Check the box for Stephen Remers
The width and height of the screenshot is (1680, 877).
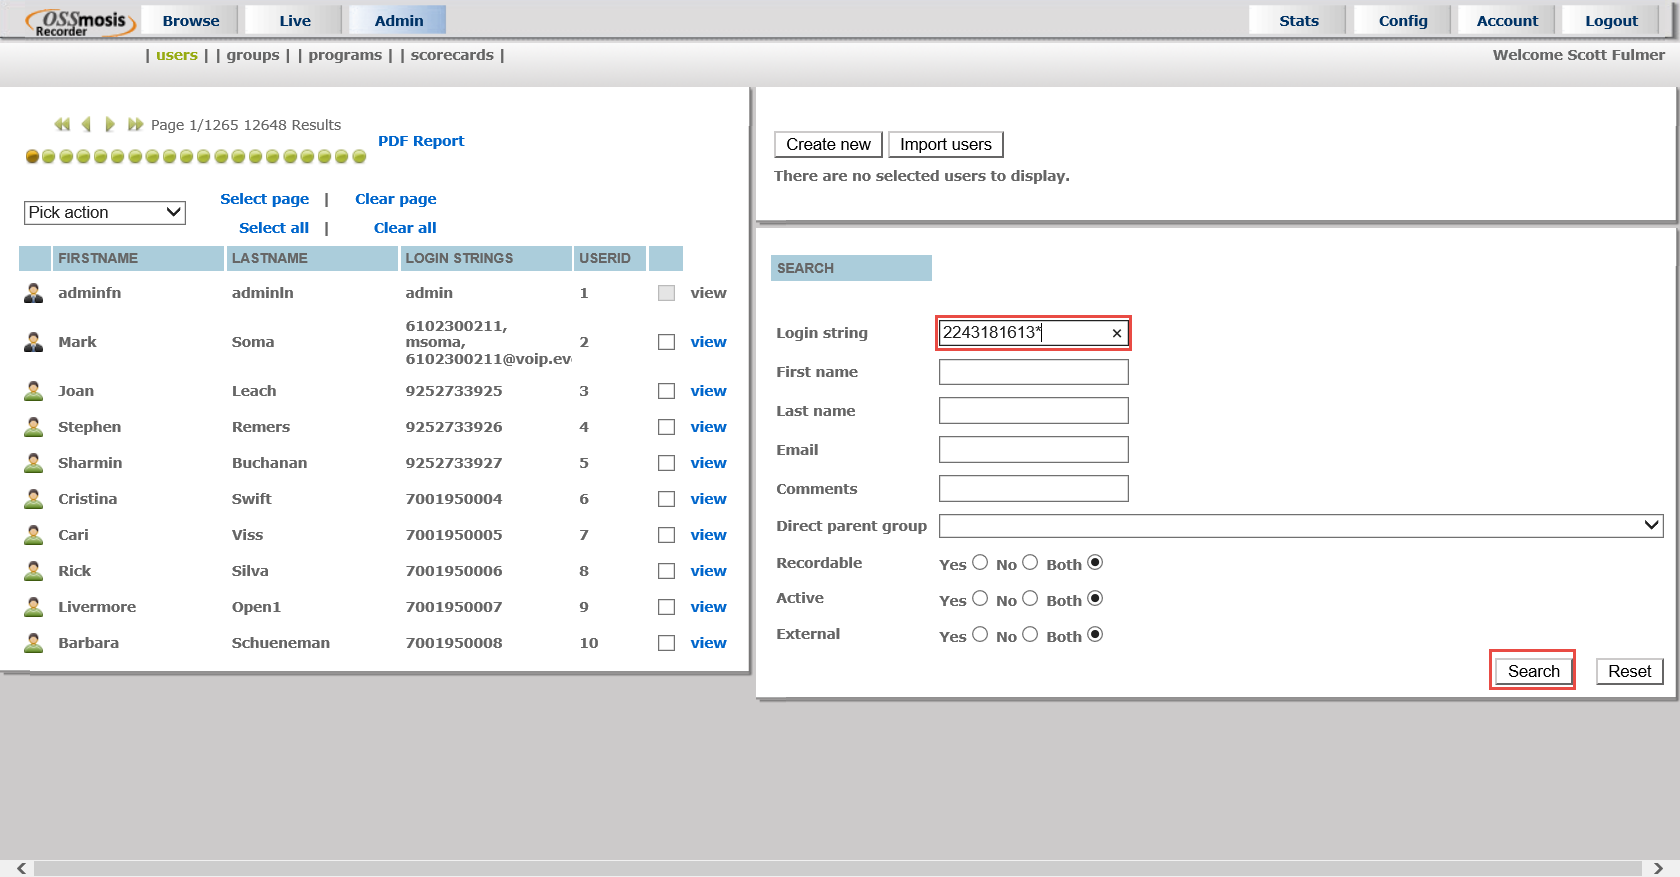[666, 427]
